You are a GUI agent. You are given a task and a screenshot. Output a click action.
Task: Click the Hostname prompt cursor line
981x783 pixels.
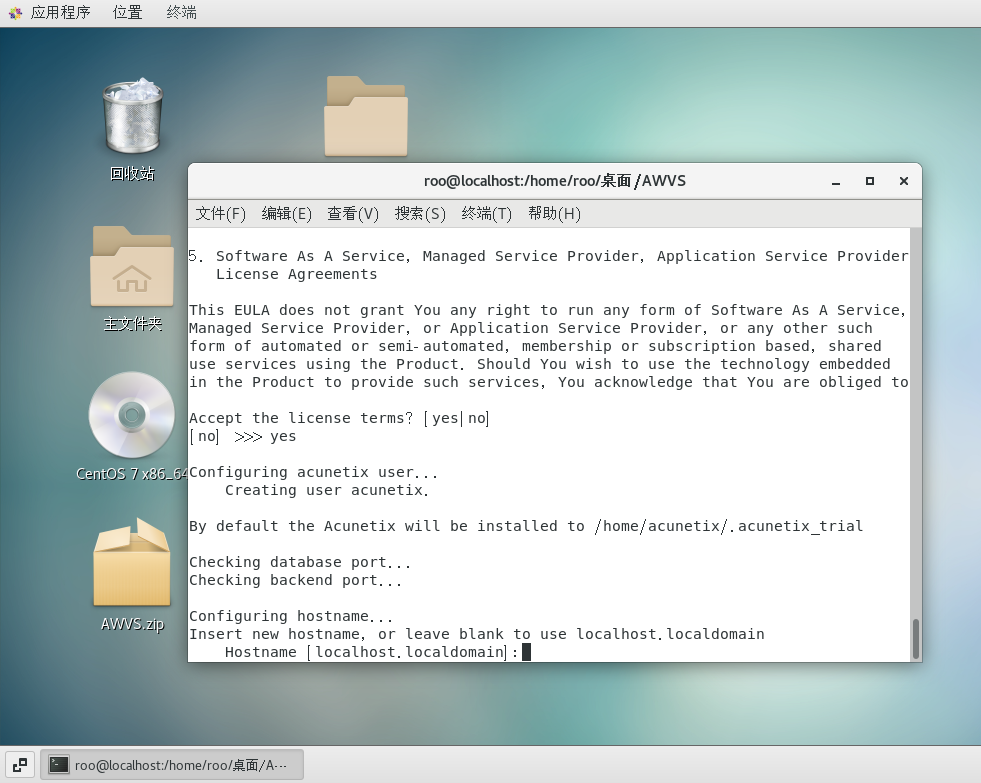[378, 652]
